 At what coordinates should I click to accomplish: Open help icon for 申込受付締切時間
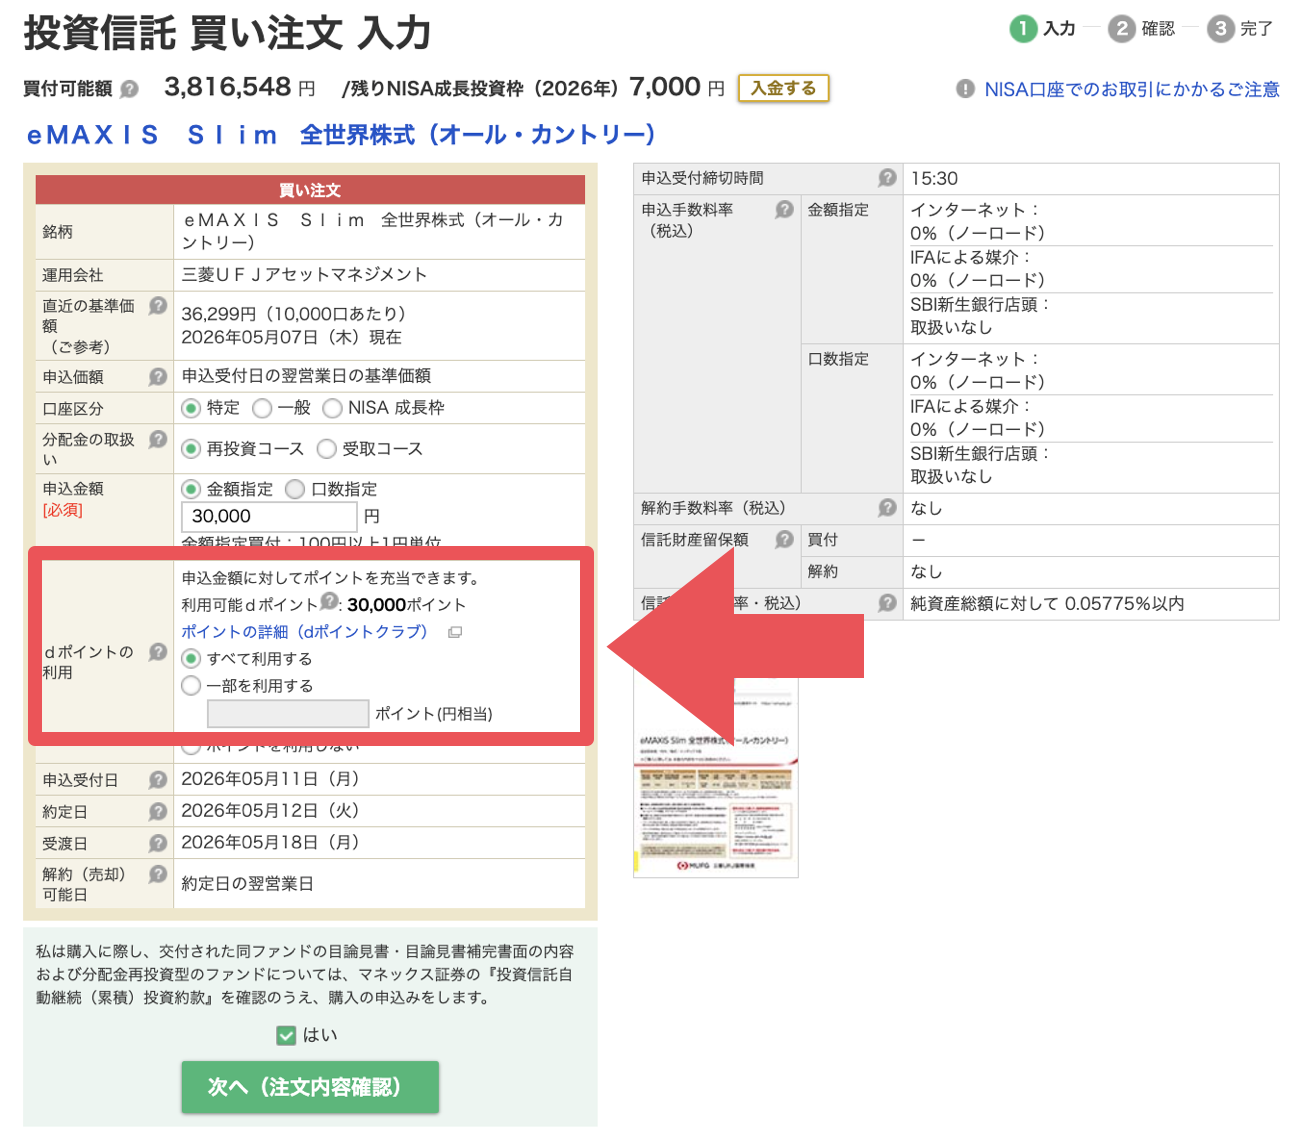click(x=887, y=178)
